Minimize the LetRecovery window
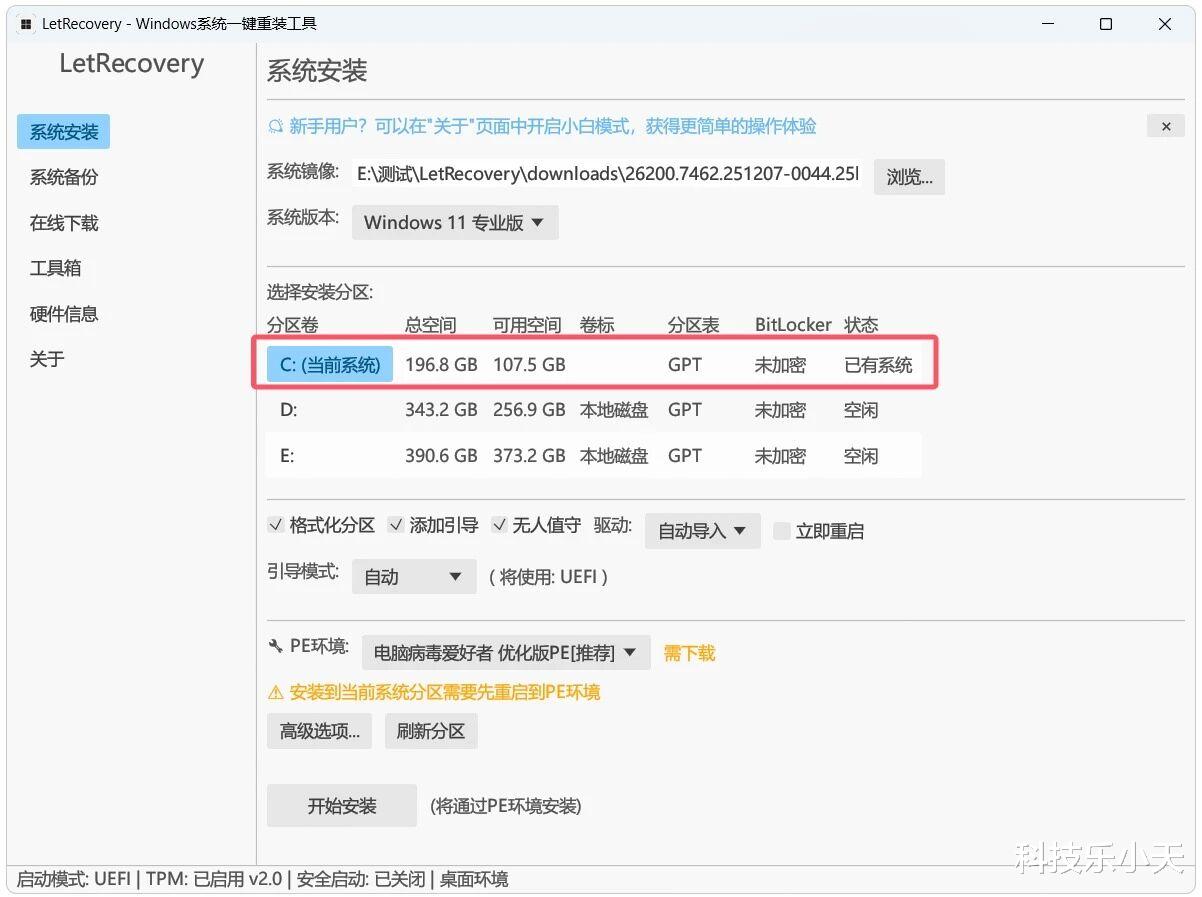 tap(1048, 24)
